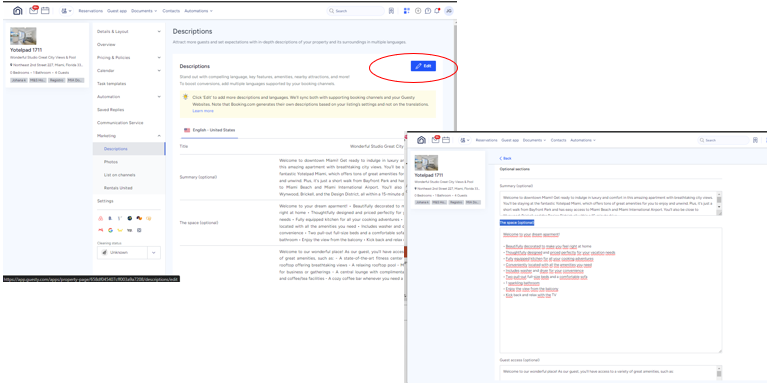Open Contacts in left screenshot's top menu

171,11
